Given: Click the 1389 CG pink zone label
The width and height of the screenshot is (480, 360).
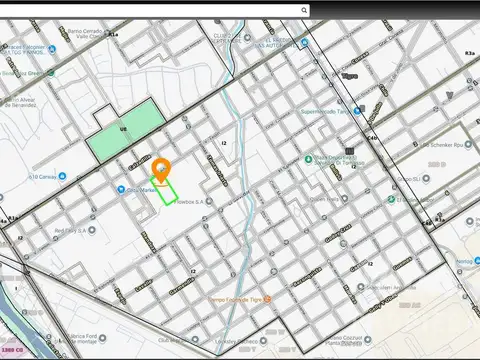Looking at the screenshot, I should point(12,350).
